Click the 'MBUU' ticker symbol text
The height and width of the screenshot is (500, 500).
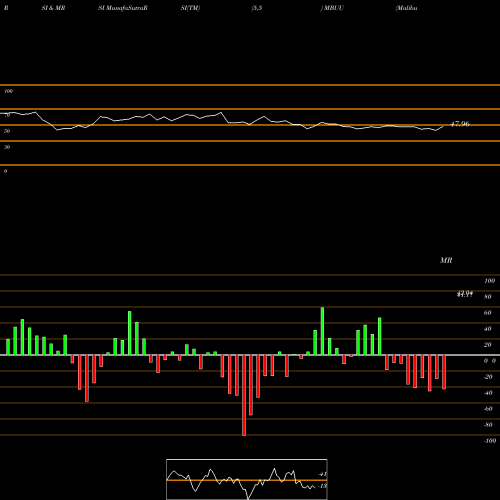[x=333, y=8]
